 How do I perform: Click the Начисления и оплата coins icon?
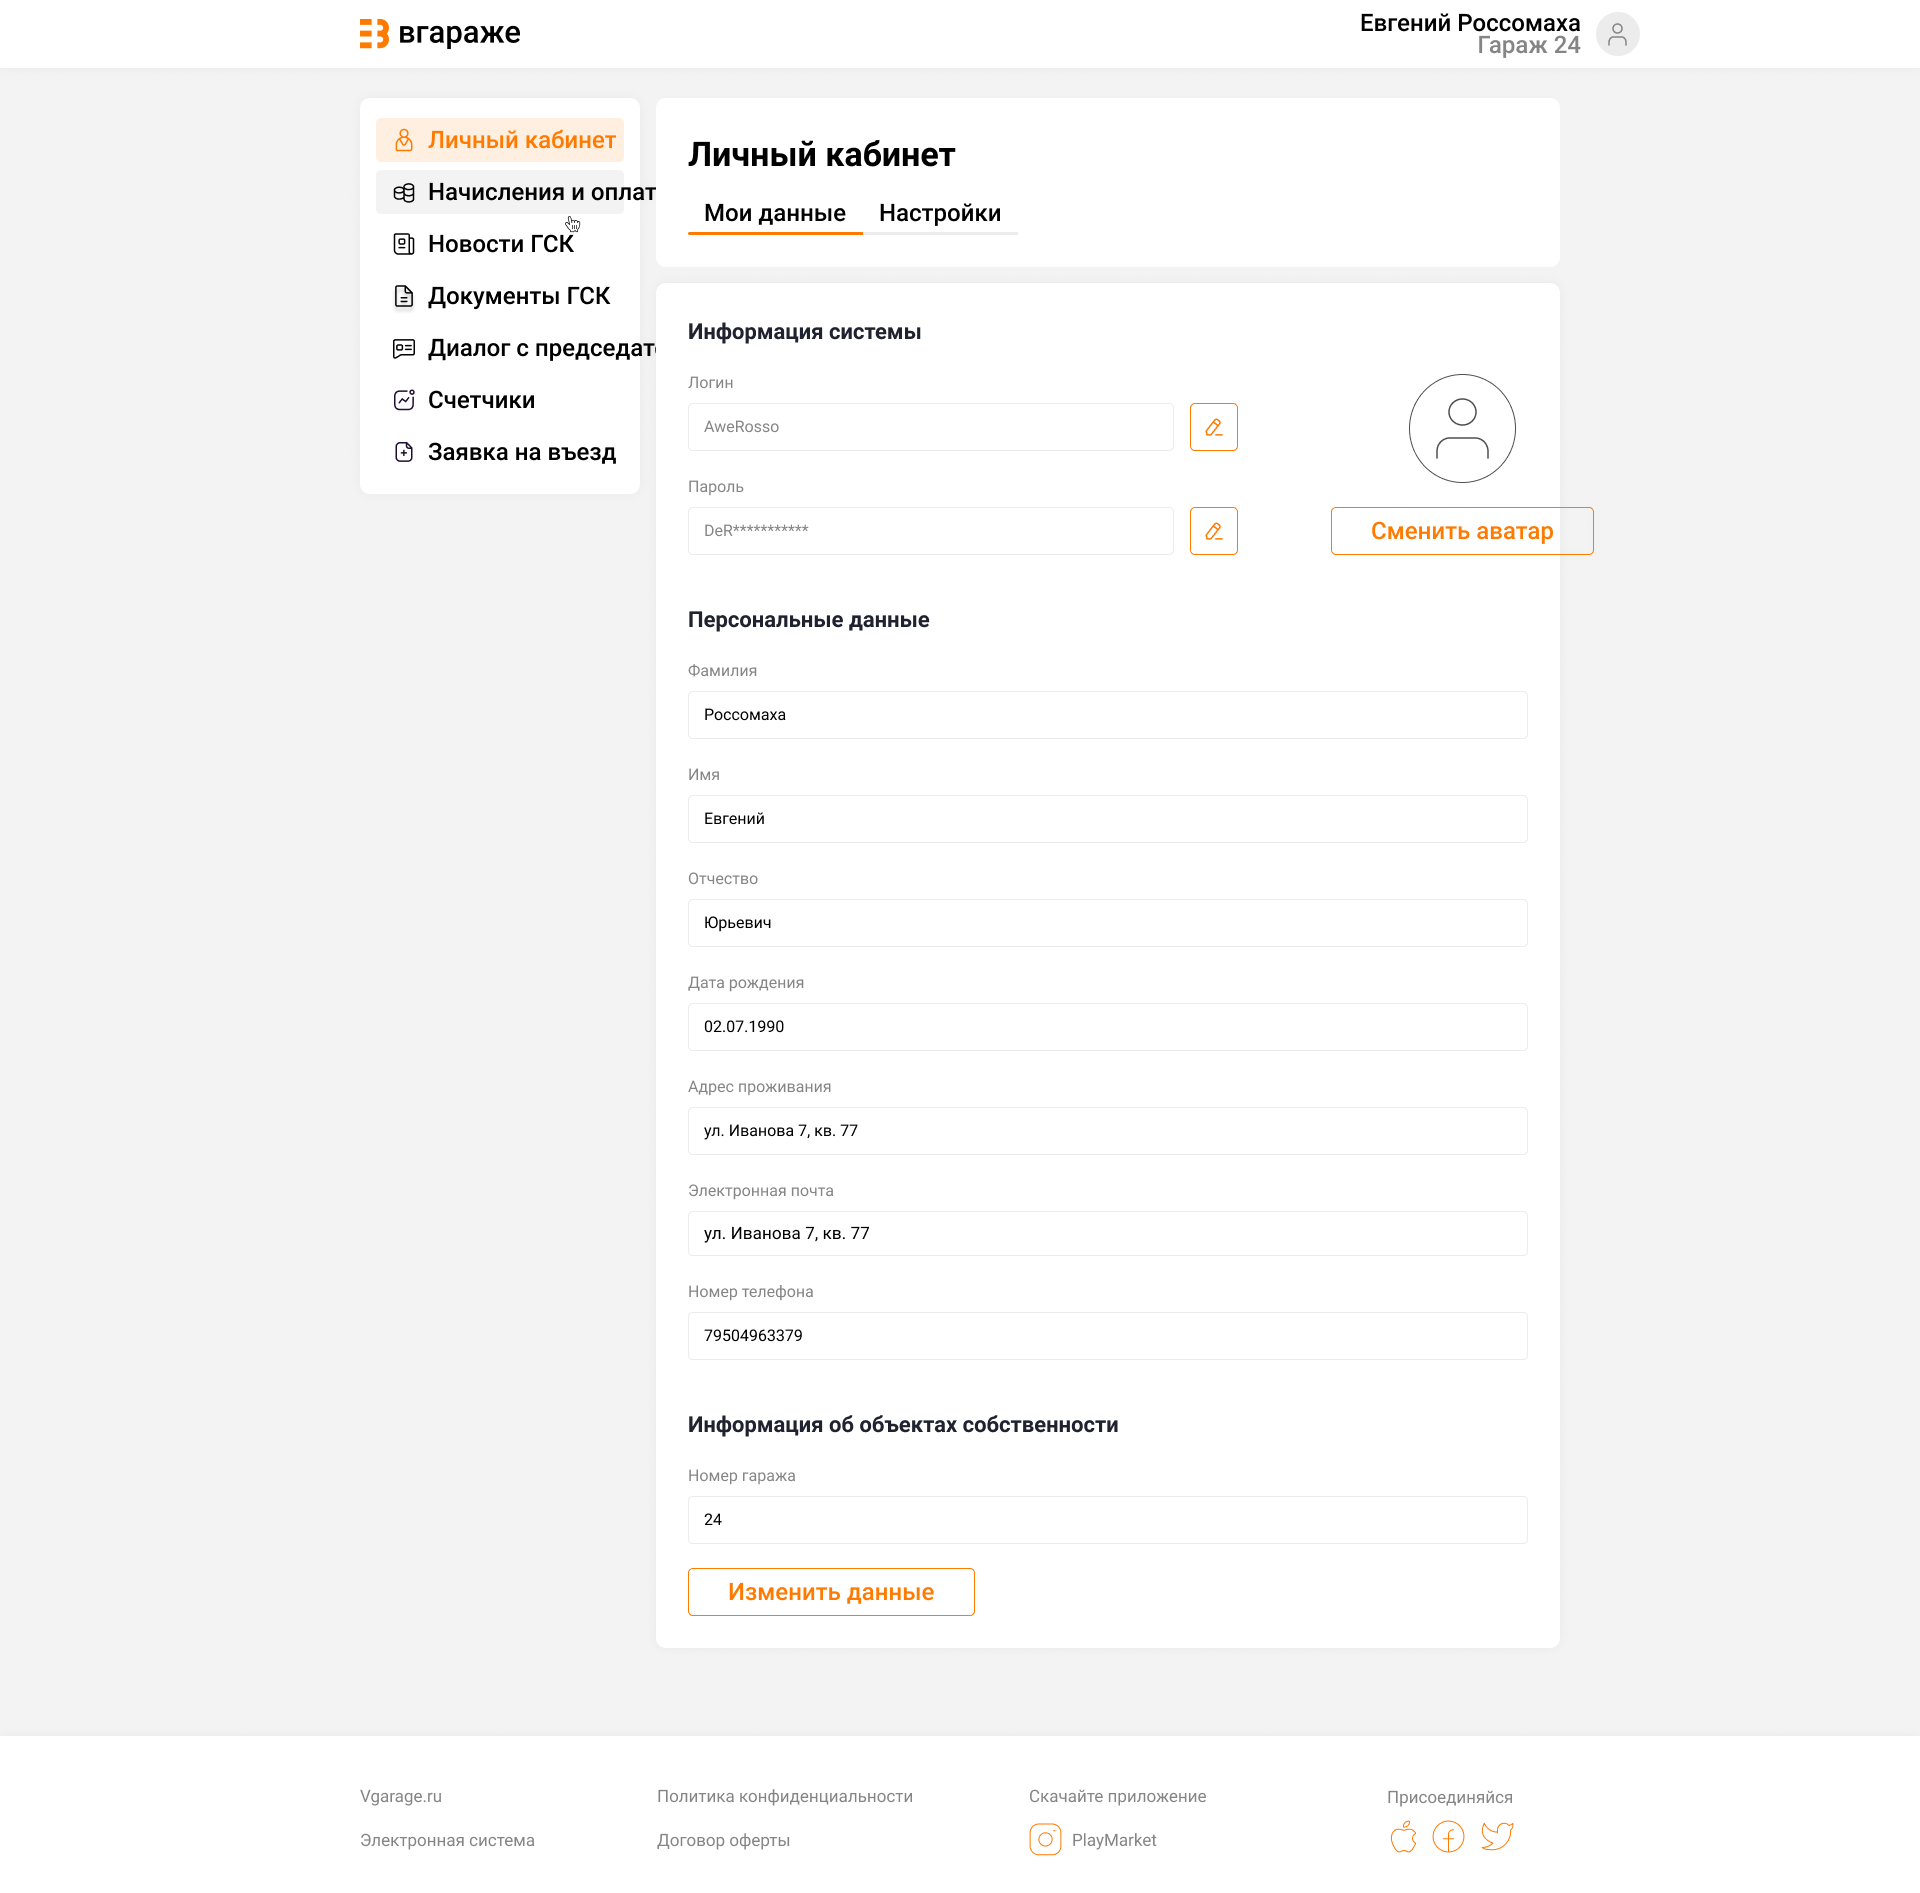click(404, 192)
